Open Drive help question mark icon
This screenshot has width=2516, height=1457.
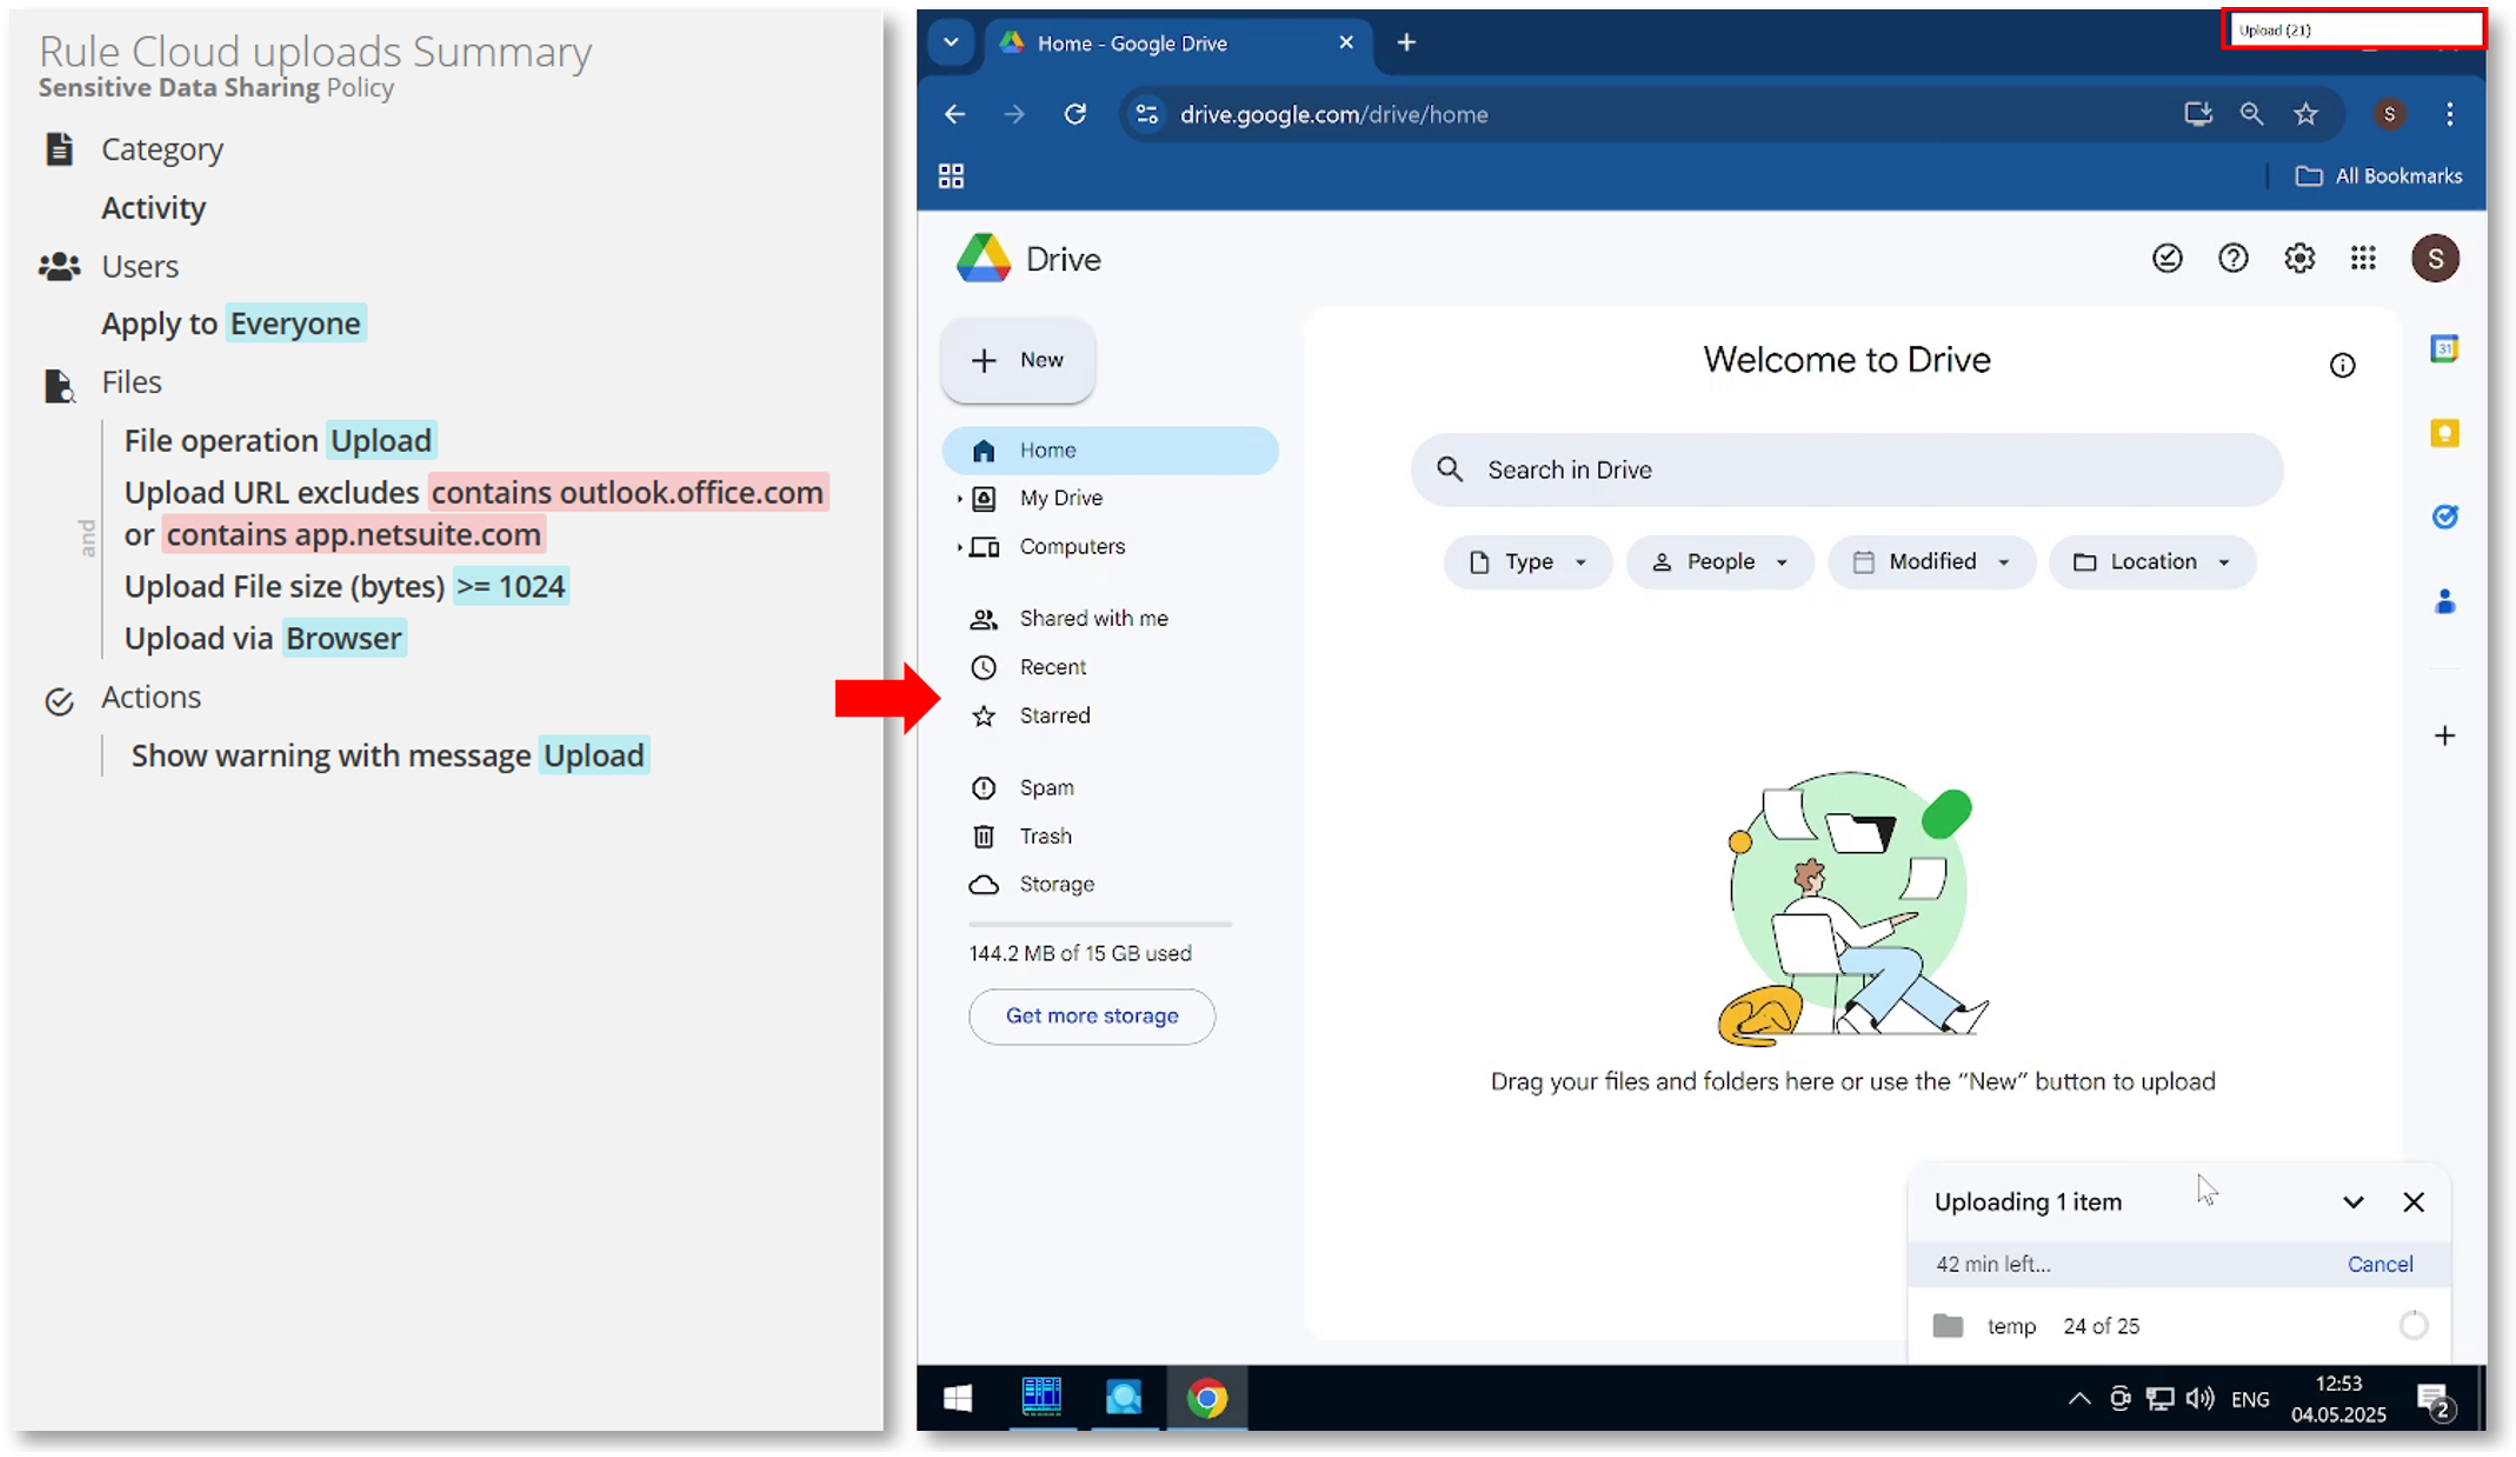2232,258
